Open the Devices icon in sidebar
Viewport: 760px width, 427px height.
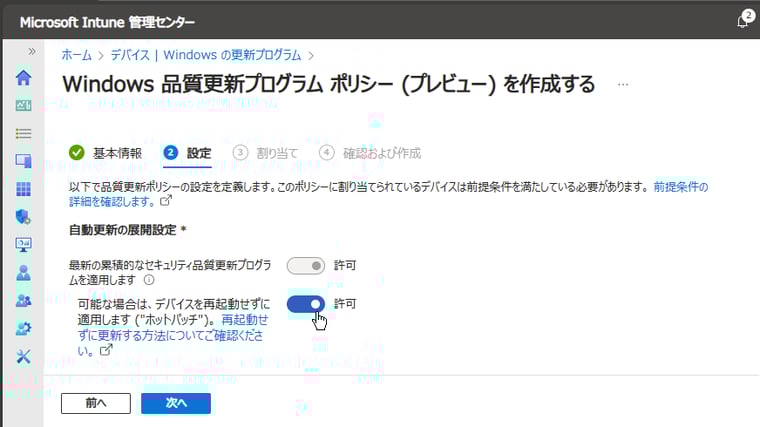coord(23,161)
